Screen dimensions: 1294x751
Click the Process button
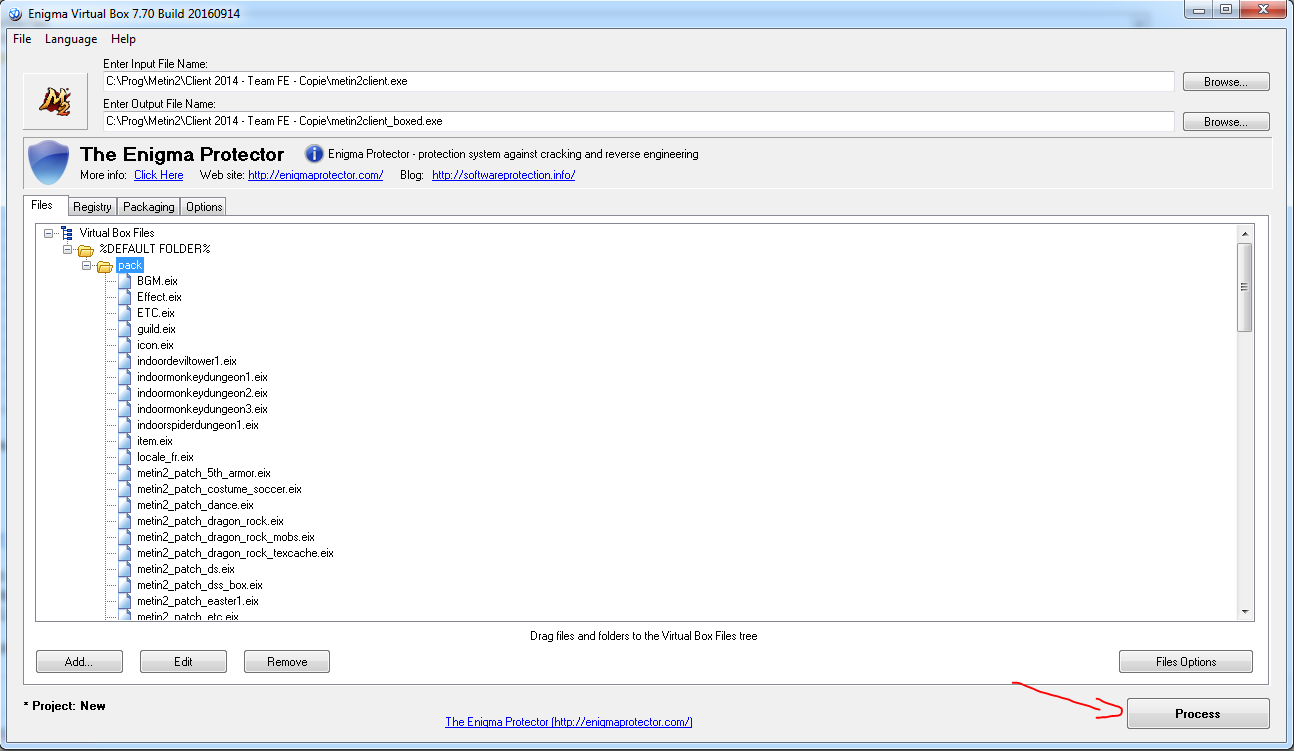(x=1198, y=714)
